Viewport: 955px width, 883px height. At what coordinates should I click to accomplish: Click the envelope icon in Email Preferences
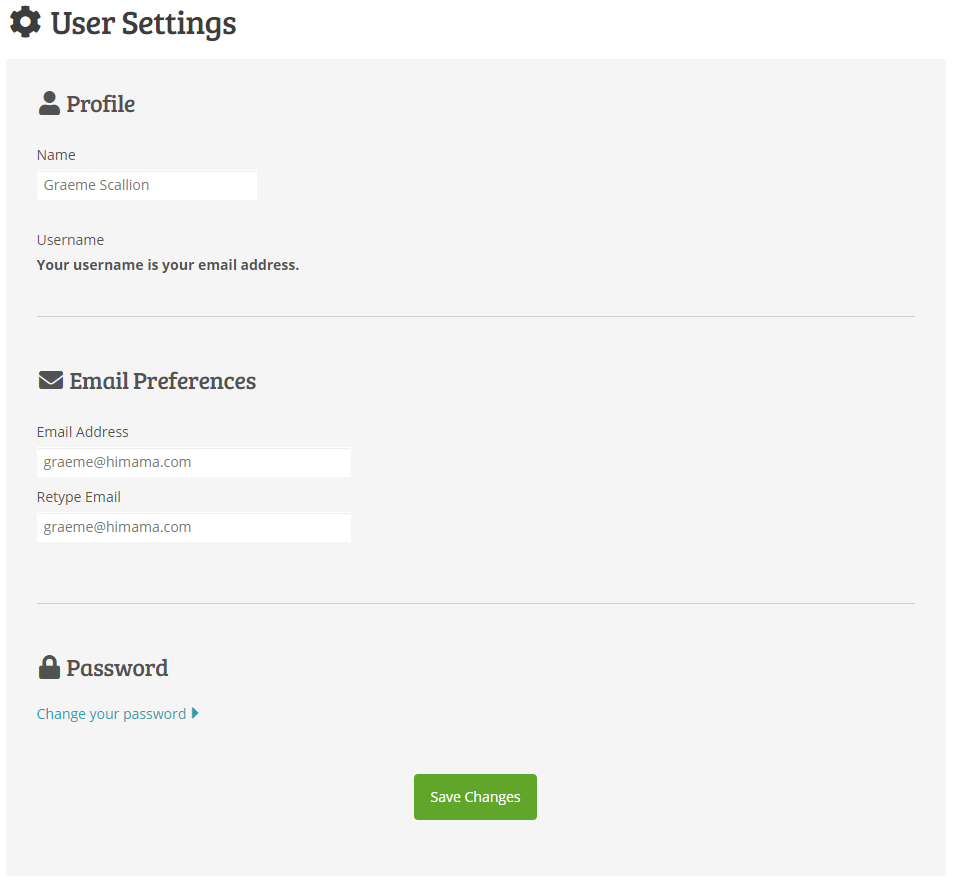point(50,379)
